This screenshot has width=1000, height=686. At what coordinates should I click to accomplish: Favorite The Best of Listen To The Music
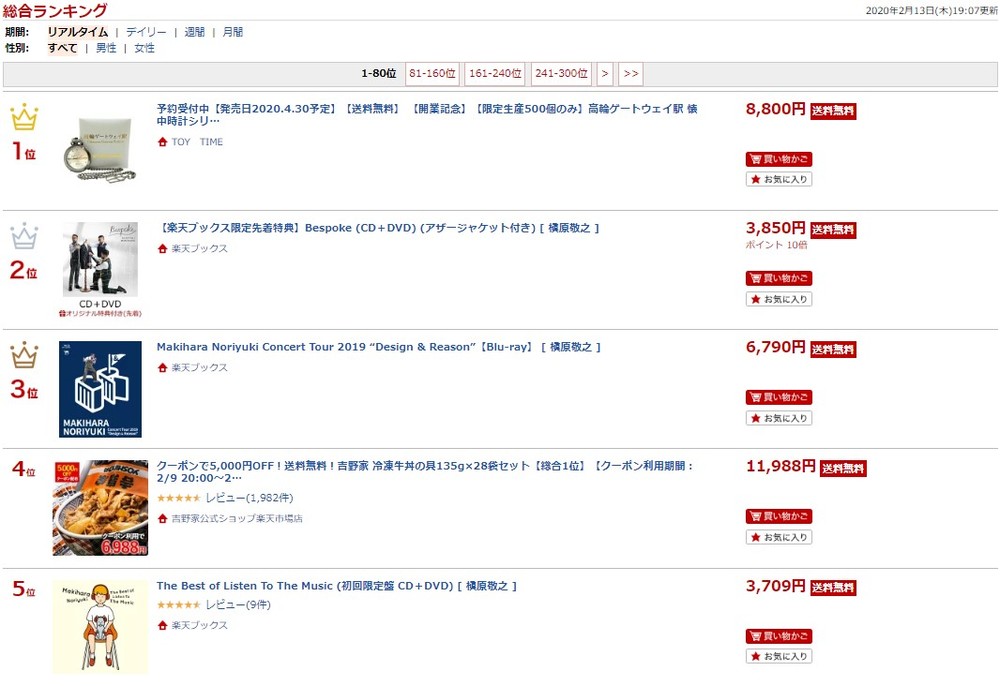tap(779, 656)
